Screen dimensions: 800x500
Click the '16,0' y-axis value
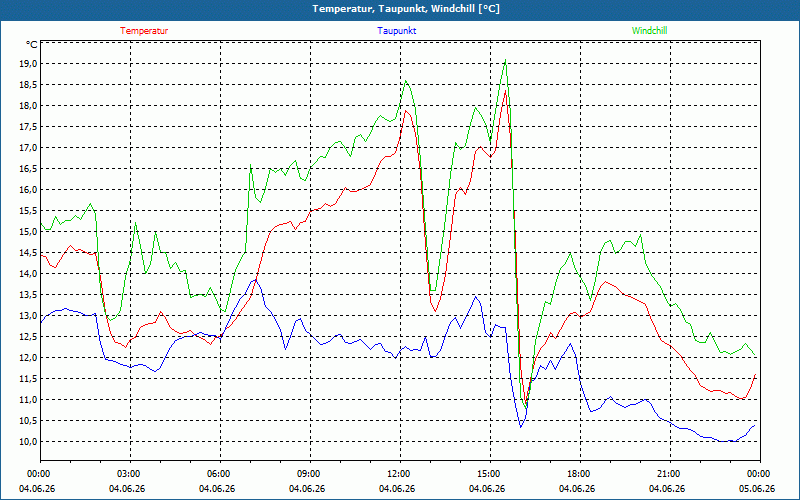[28, 190]
